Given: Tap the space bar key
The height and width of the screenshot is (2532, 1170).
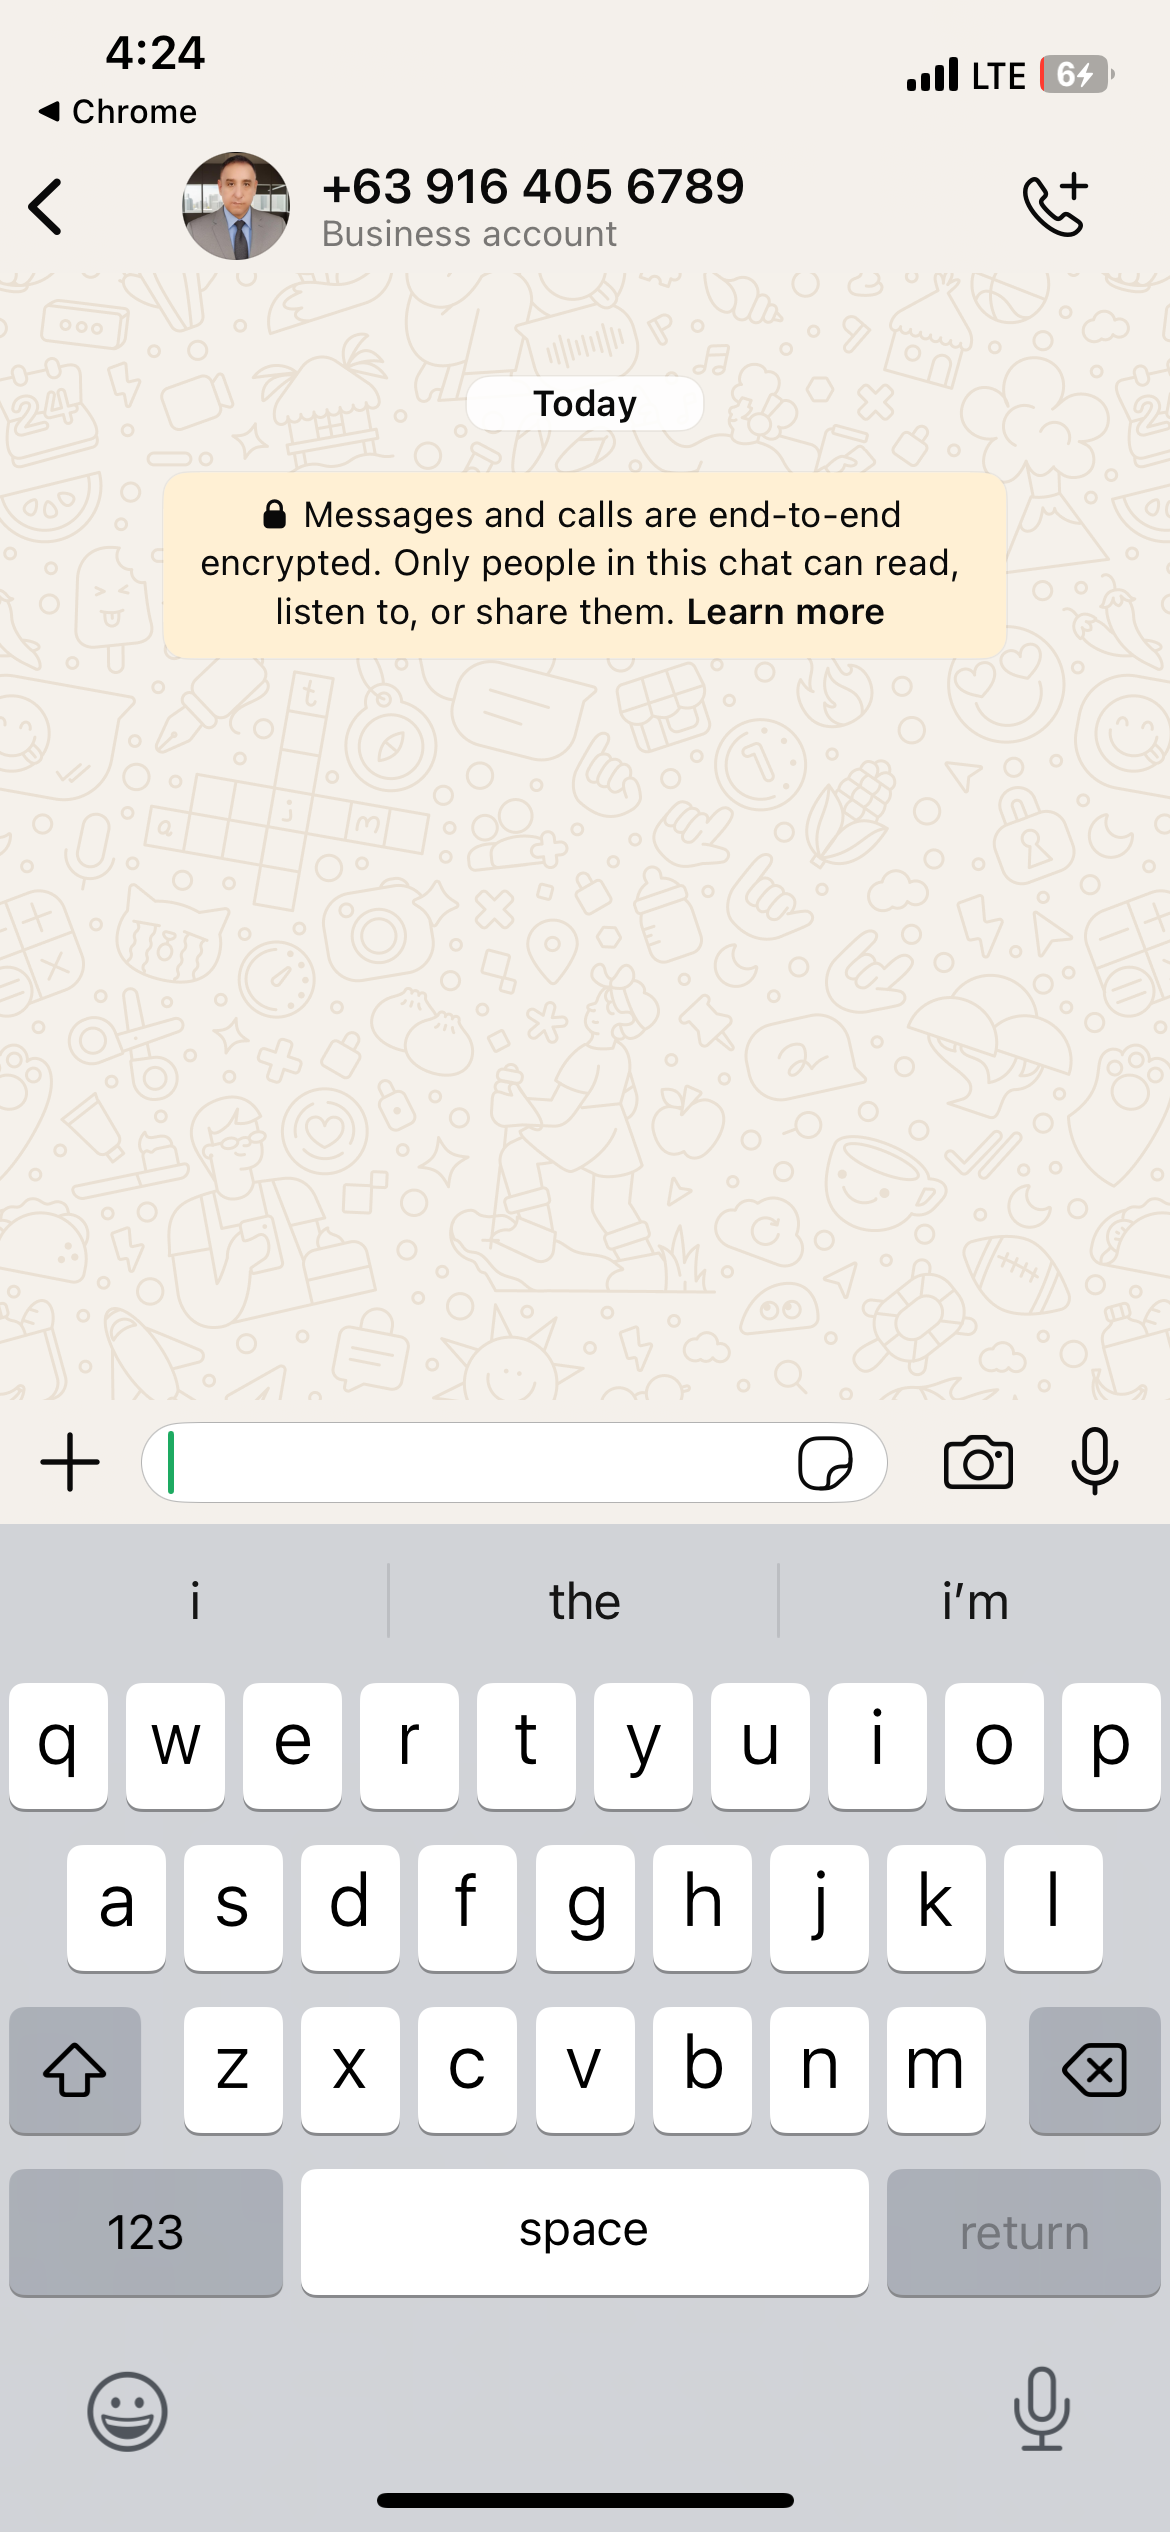Looking at the screenshot, I should pyautogui.click(x=584, y=2232).
